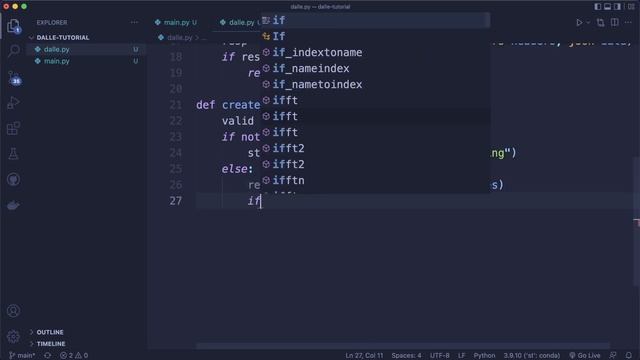This screenshot has width=640, height=360.
Task: Open main.py in the Explorer tree
Action: point(56,61)
